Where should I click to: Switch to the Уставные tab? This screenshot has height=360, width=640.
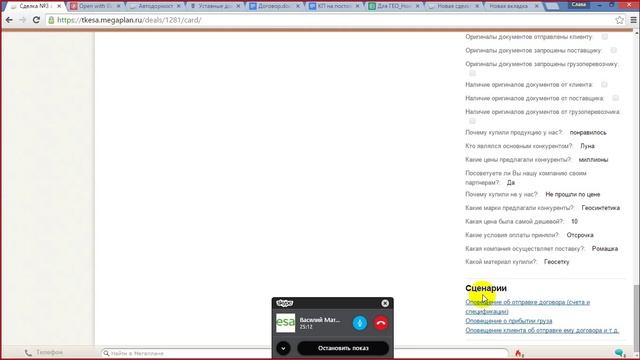point(214,6)
